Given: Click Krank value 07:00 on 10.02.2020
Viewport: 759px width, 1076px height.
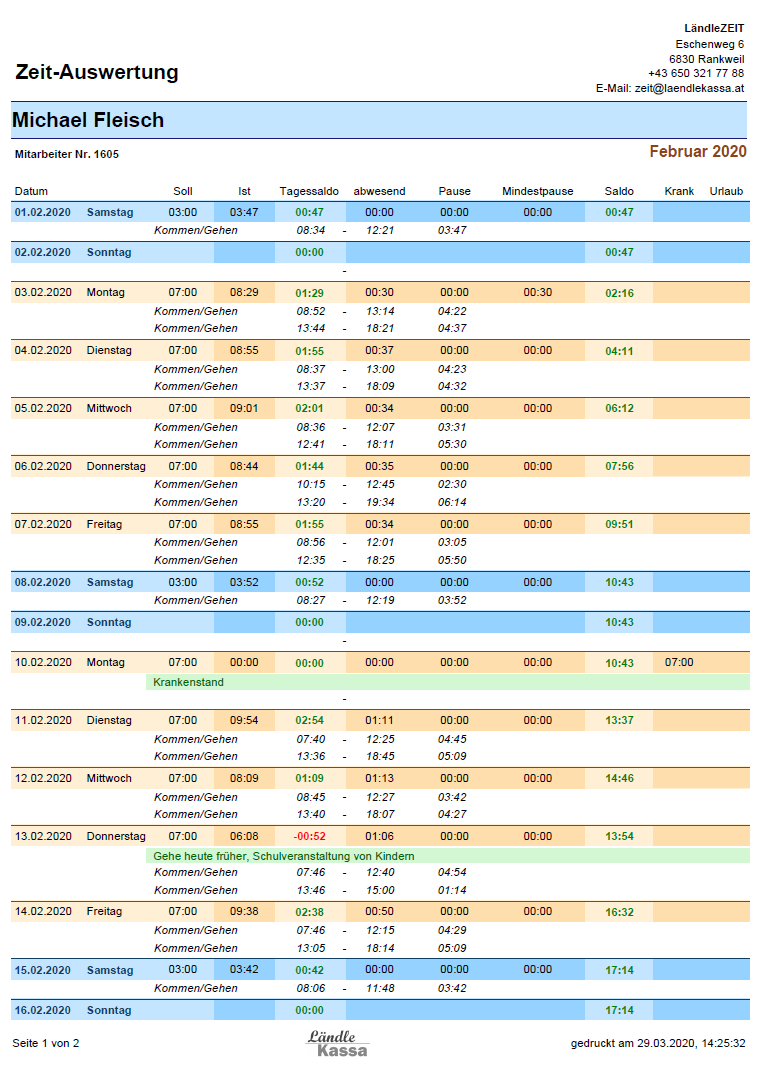Looking at the screenshot, I should point(679,662).
